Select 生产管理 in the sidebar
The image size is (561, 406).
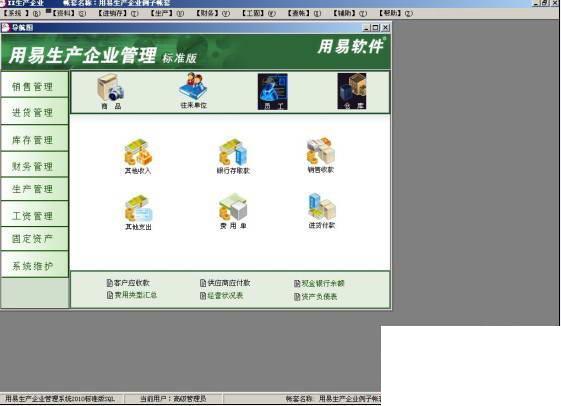coord(34,189)
